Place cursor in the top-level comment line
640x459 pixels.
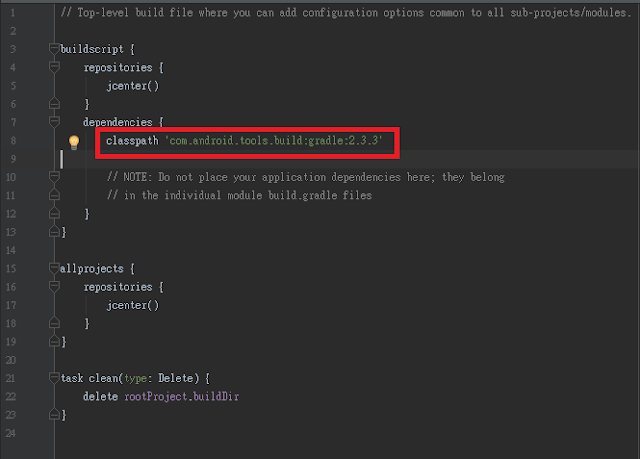pyautogui.click(x=300, y=12)
